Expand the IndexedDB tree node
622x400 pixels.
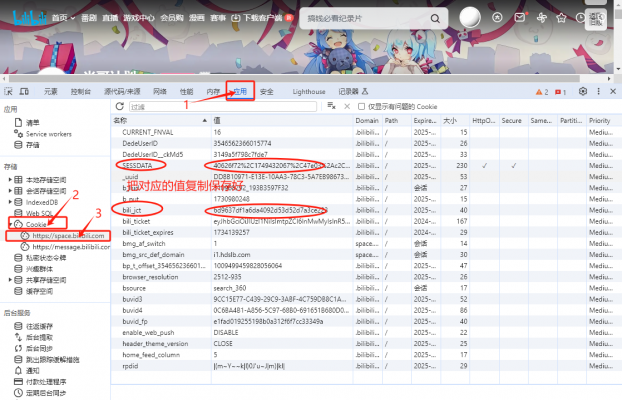(x=9, y=201)
